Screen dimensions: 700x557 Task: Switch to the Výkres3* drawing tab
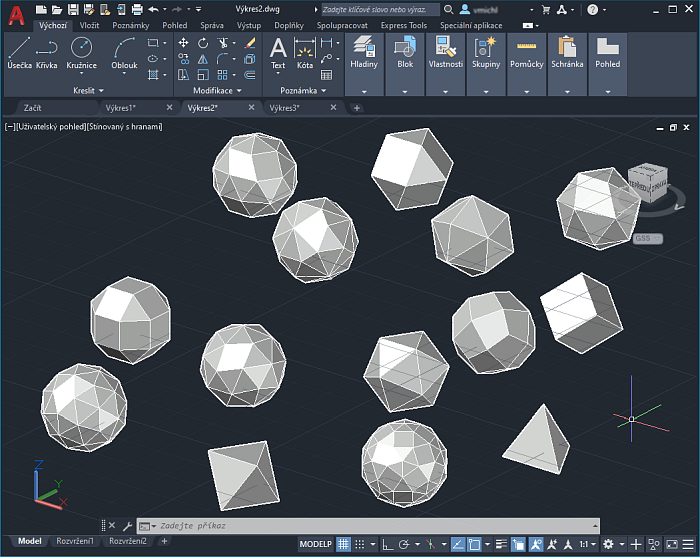click(285, 107)
